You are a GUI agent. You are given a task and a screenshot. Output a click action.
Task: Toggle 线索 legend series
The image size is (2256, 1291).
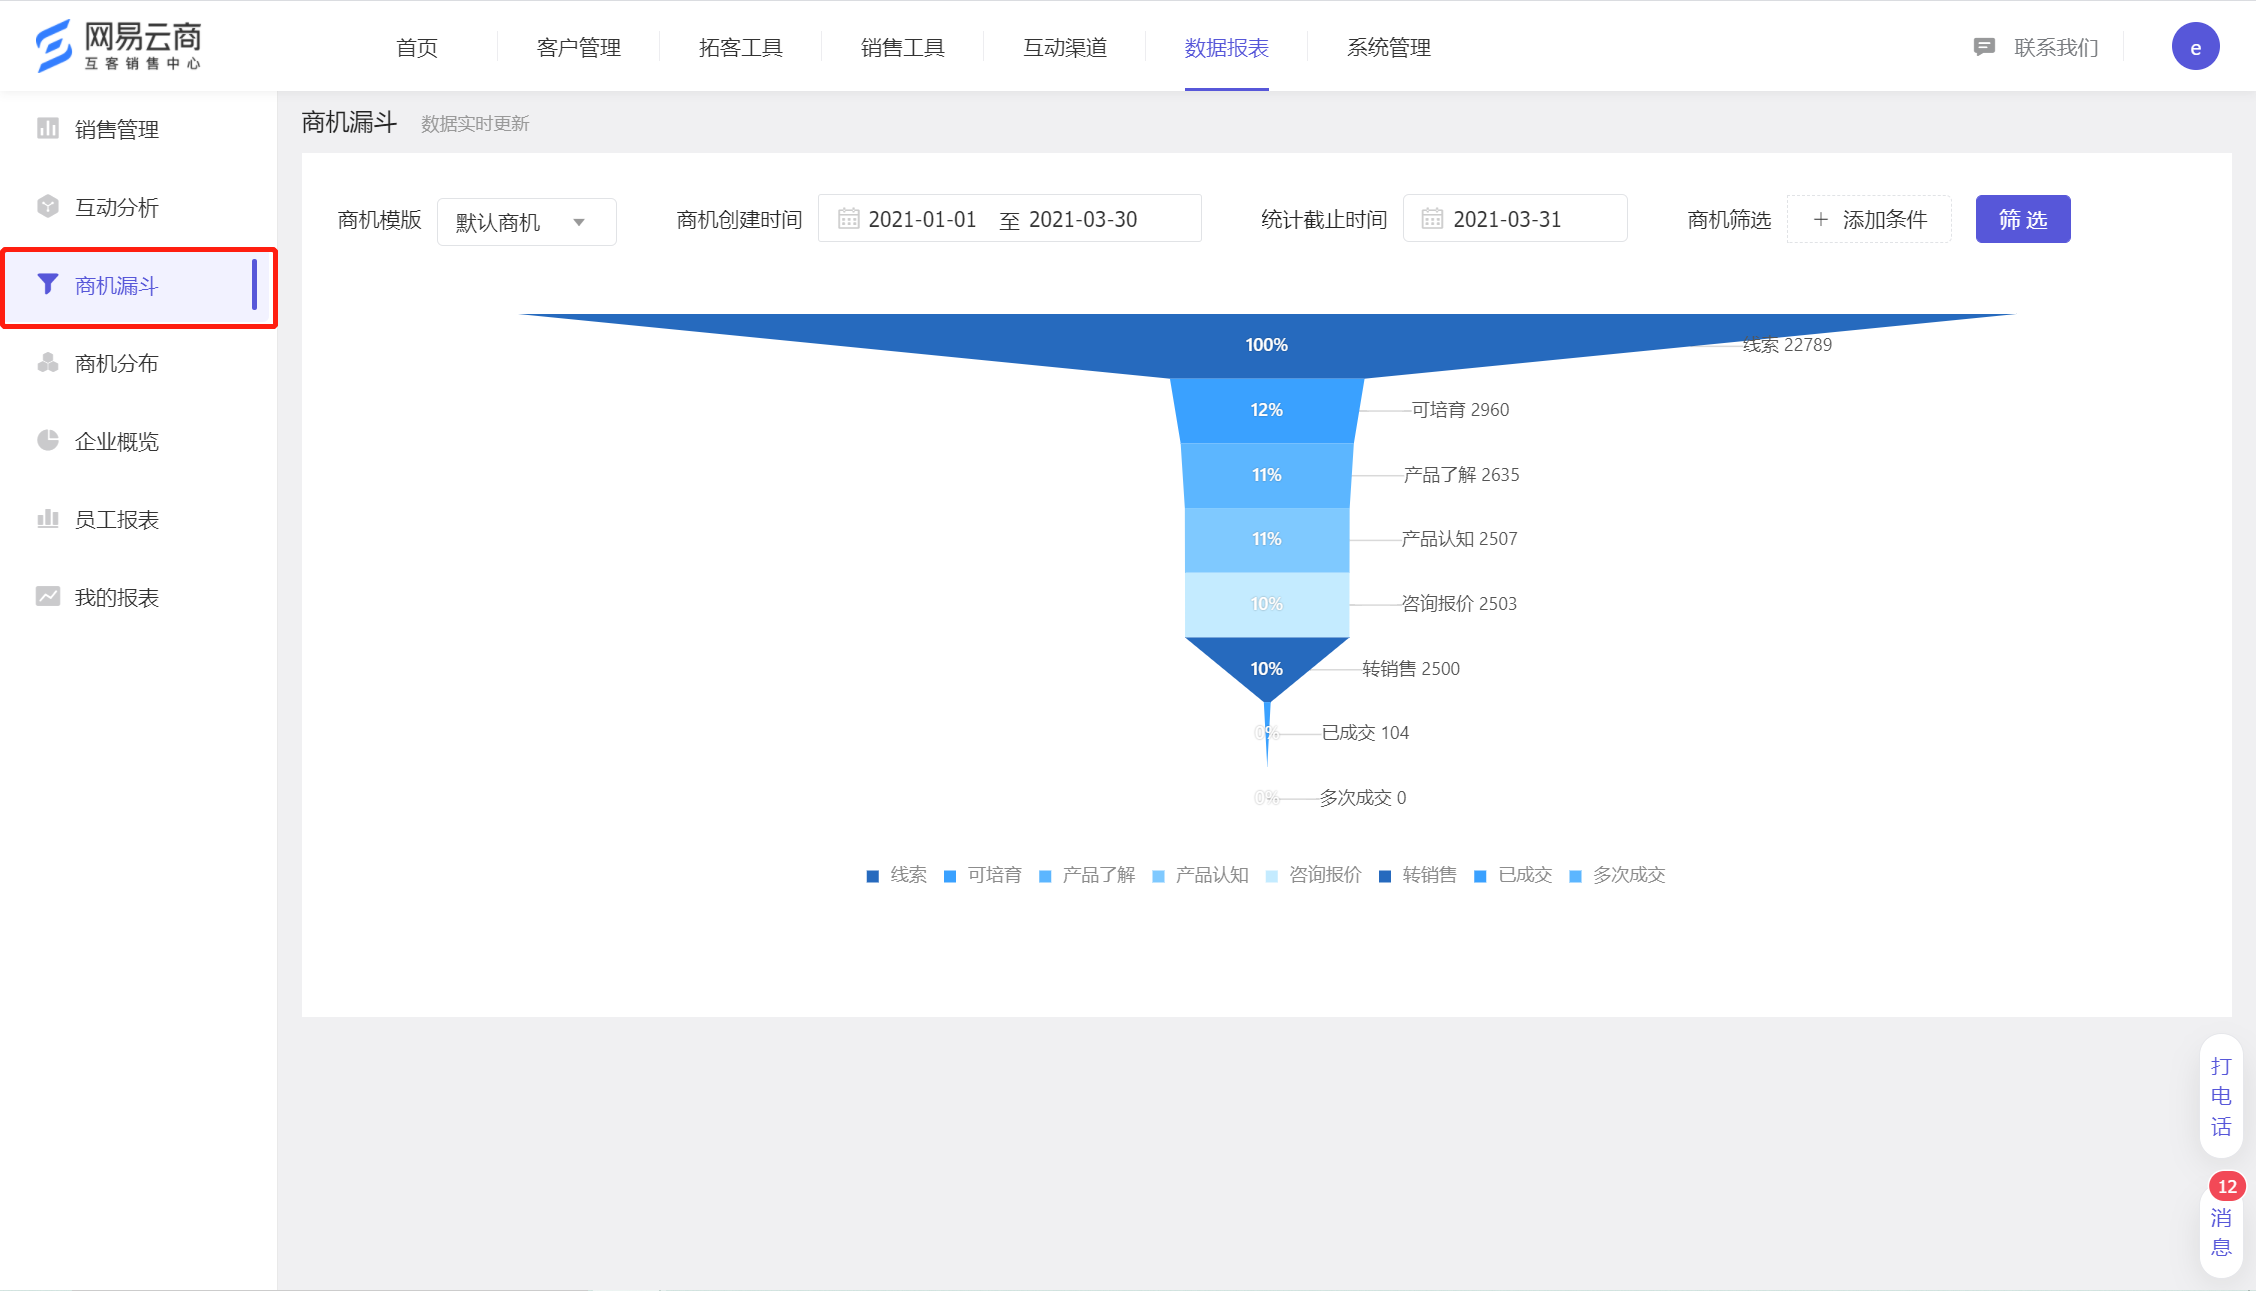click(897, 875)
